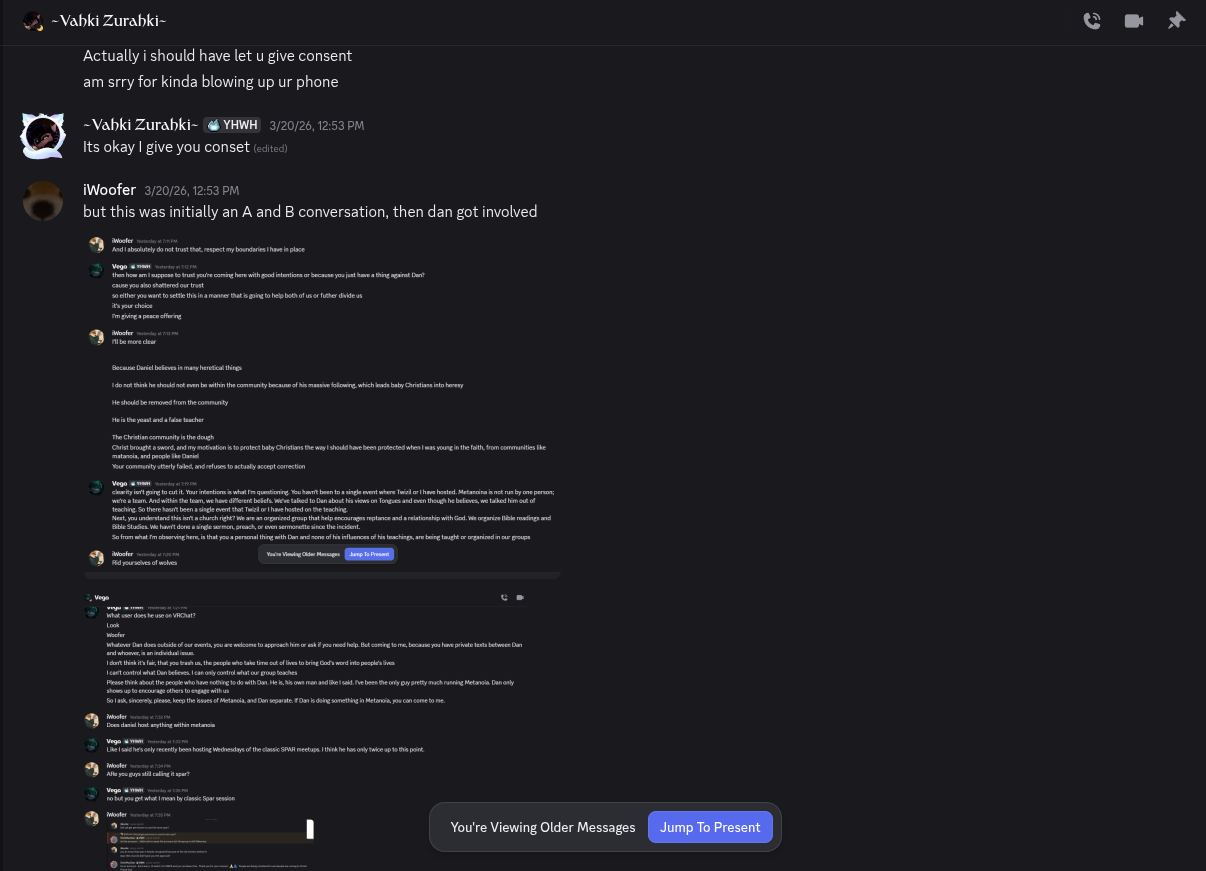Start a video call
The width and height of the screenshot is (1206, 871).
click(1134, 21)
